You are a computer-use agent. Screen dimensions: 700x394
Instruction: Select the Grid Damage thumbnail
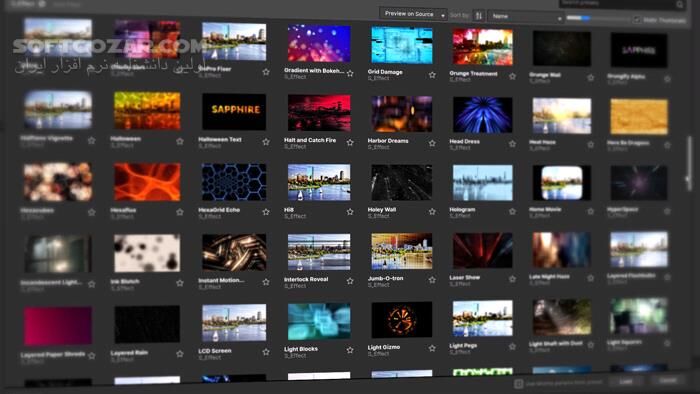point(402,46)
